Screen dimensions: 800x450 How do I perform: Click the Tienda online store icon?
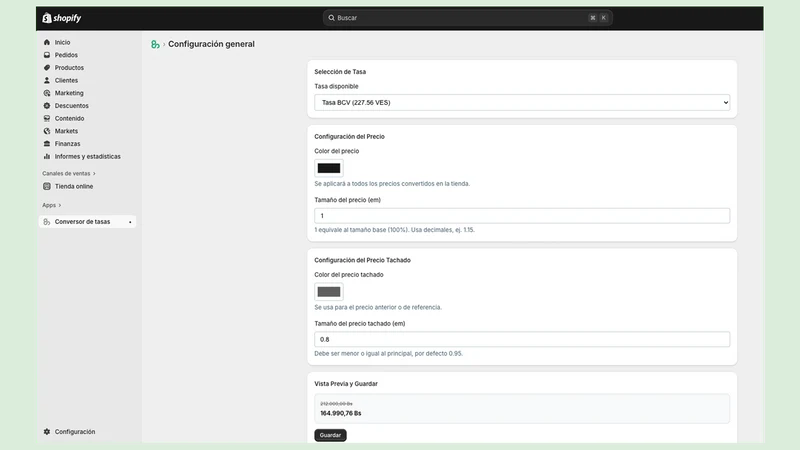(47, 186)
